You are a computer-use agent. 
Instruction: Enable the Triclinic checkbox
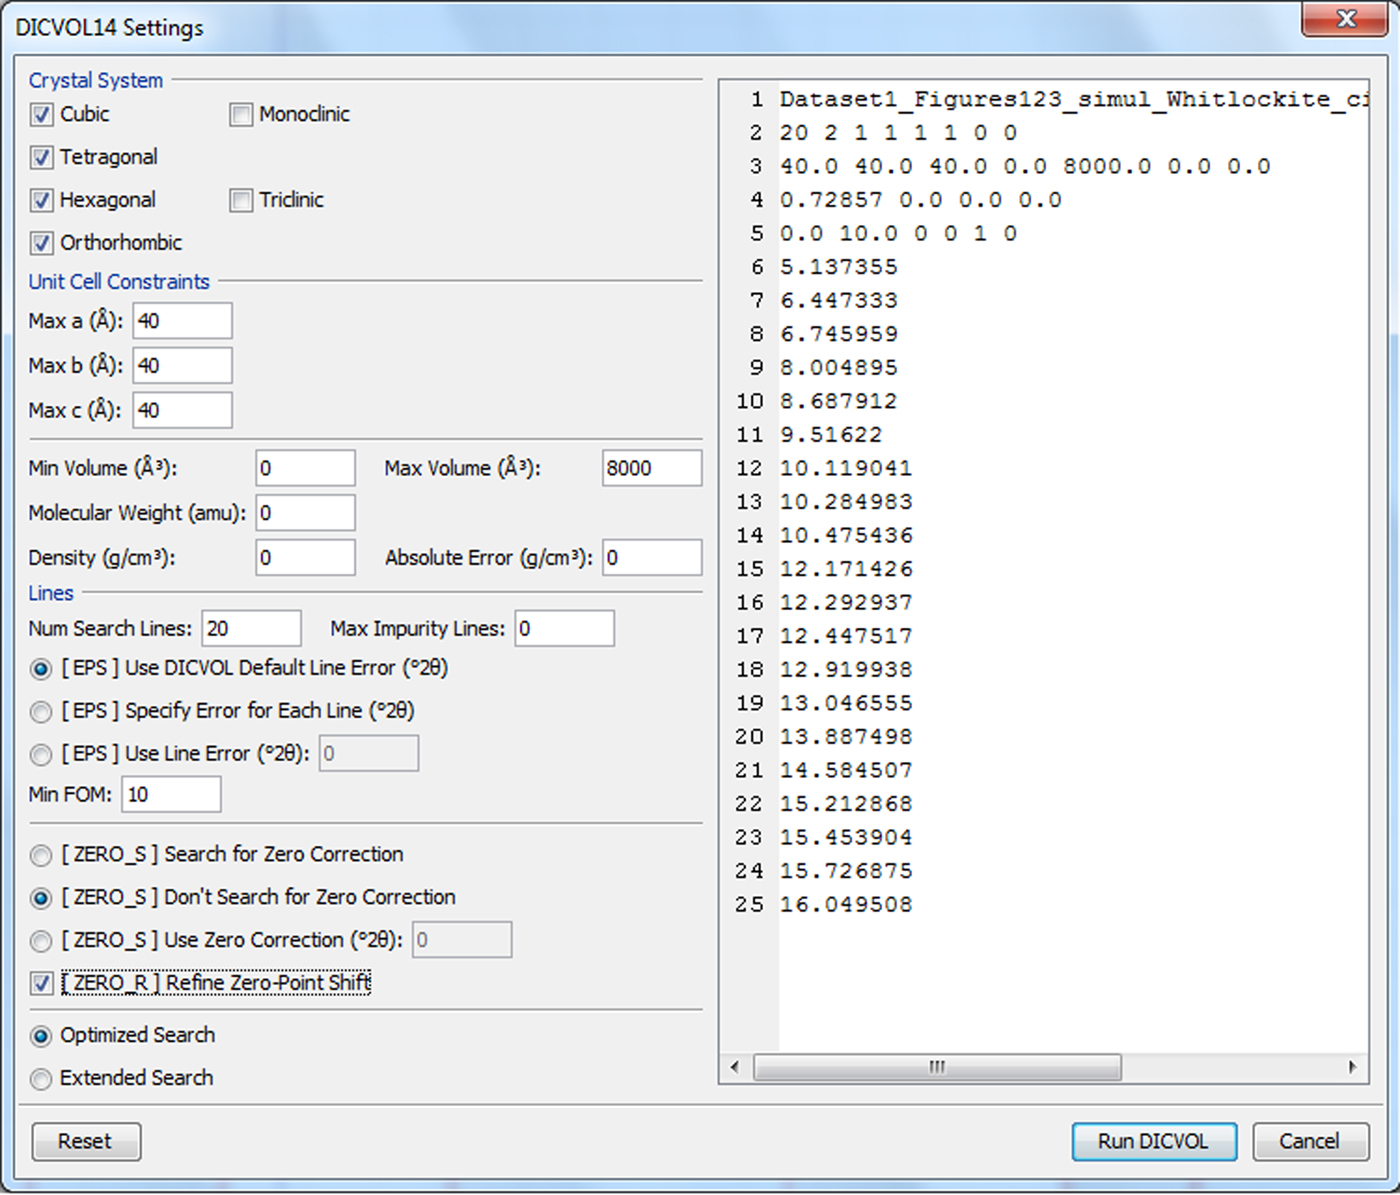(x=241, y=201)
